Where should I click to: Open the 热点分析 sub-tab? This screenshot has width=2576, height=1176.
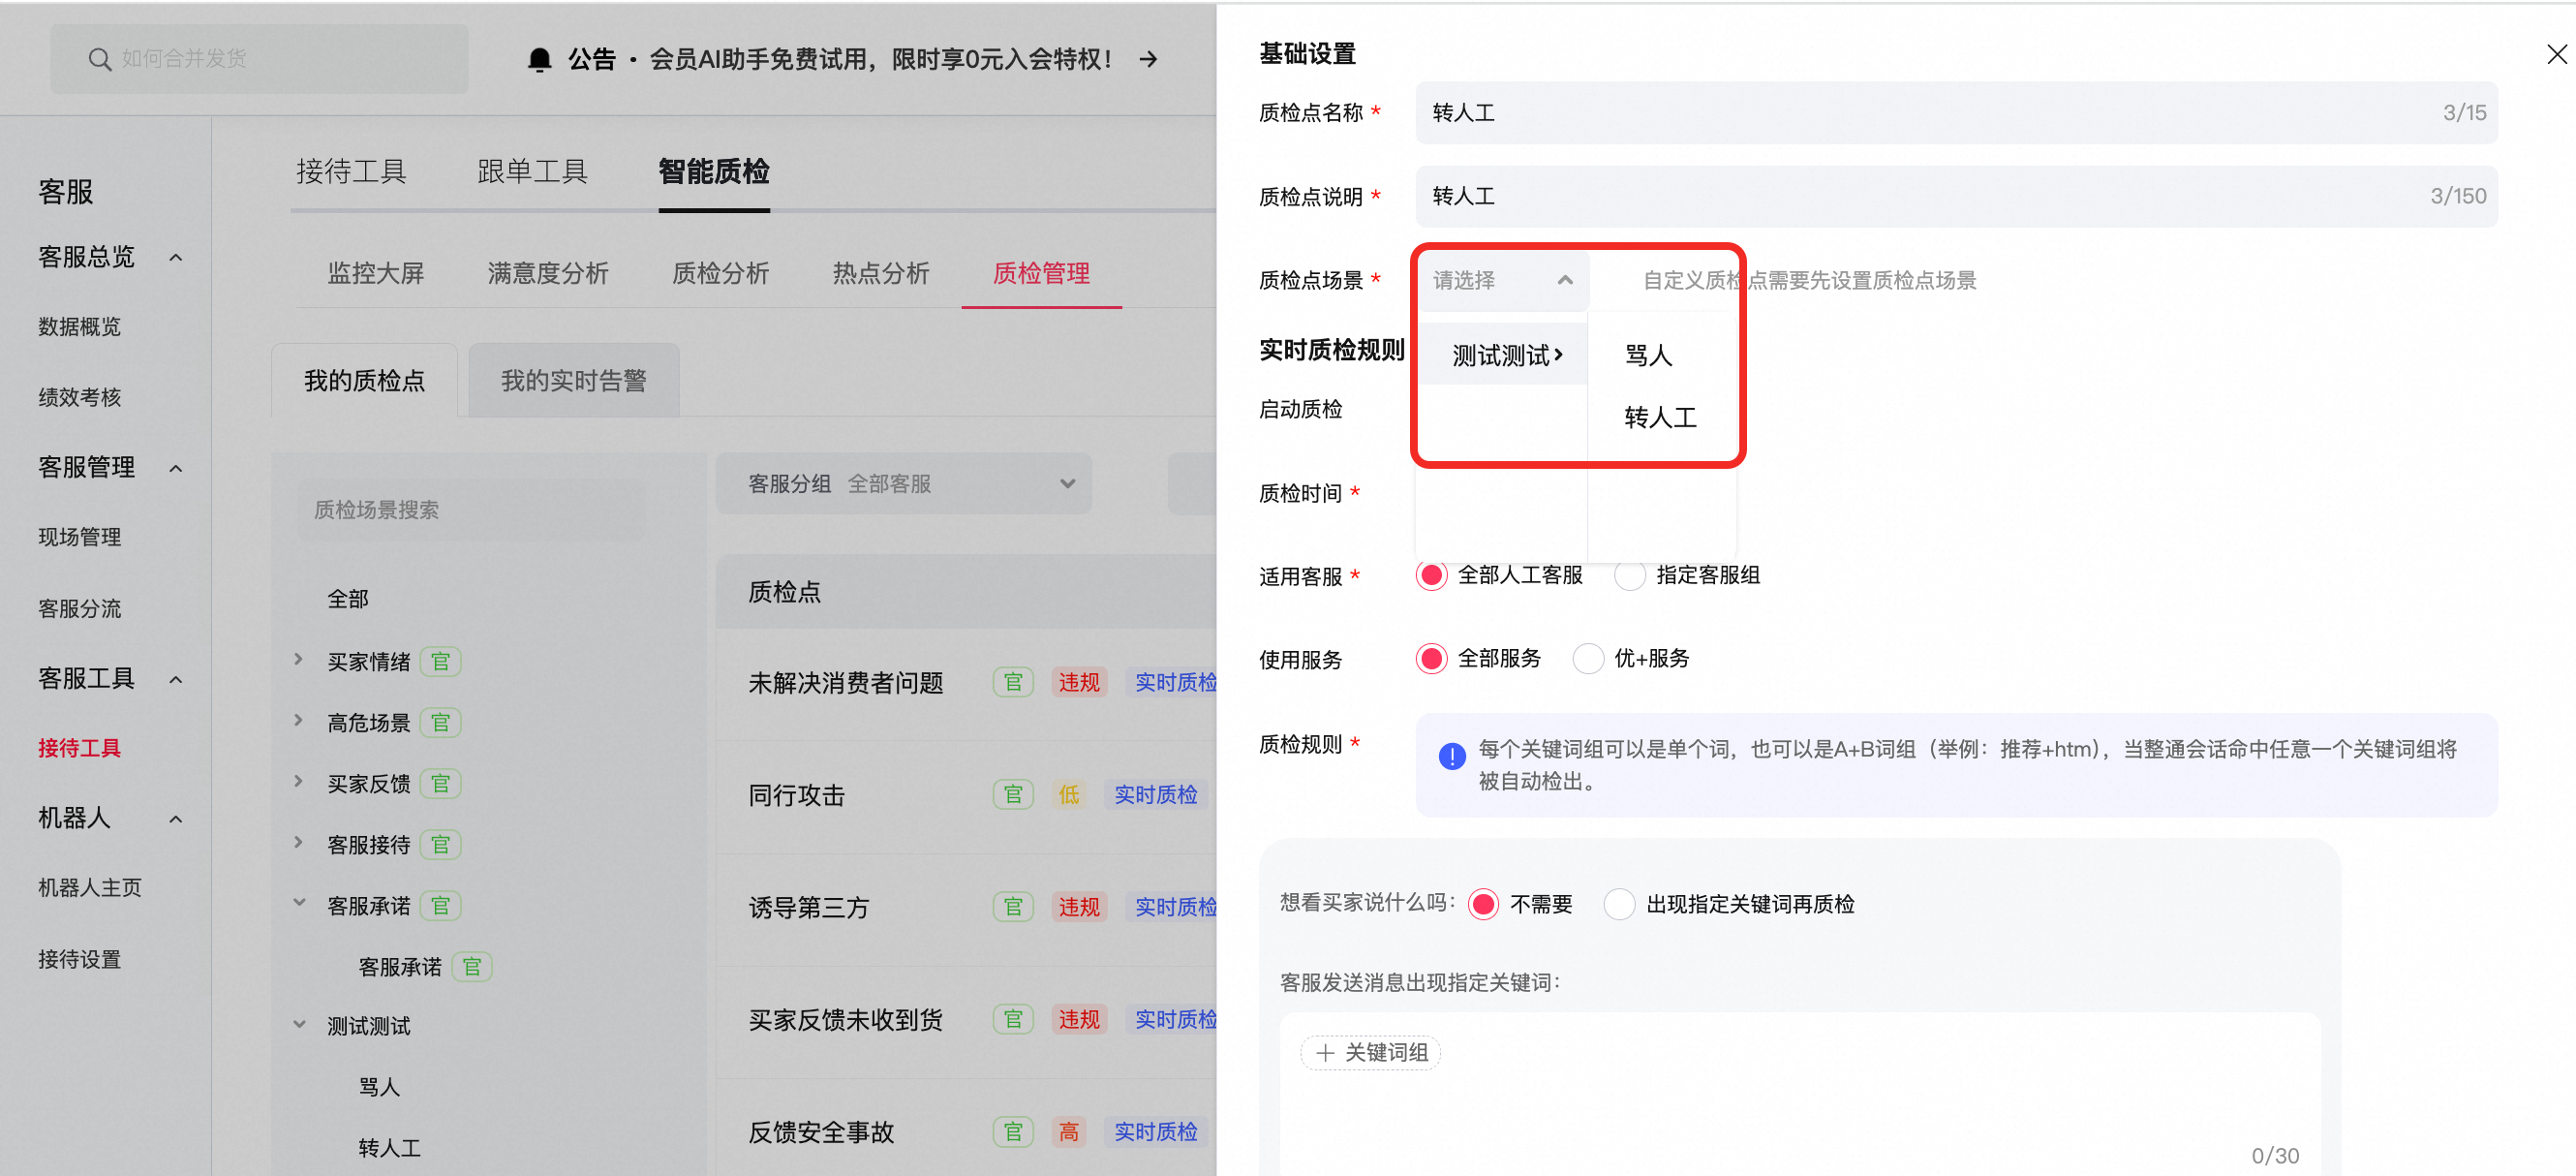coord(881,273)
